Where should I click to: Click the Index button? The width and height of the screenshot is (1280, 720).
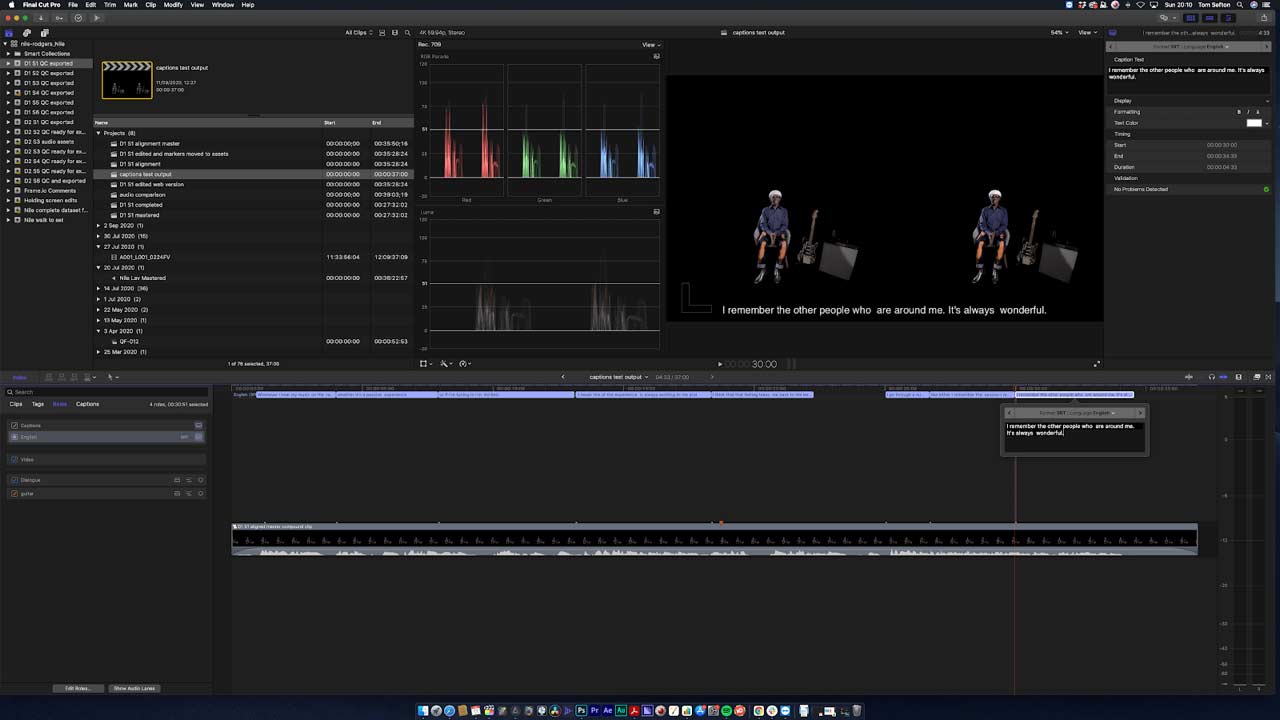[x=19, y=377]
